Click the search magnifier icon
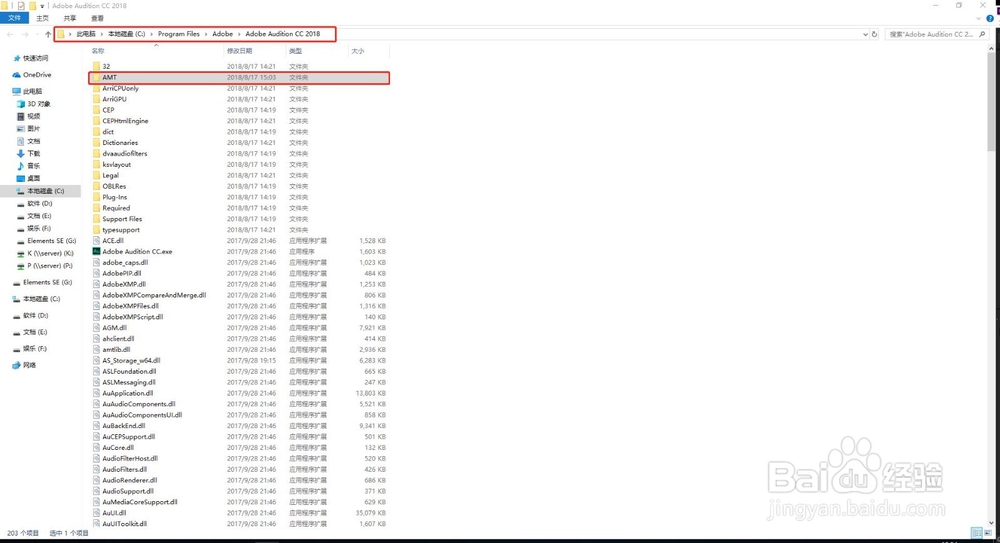Viewport: 1000px width, 543px height. pyautogui.click(x=982, y=34)
